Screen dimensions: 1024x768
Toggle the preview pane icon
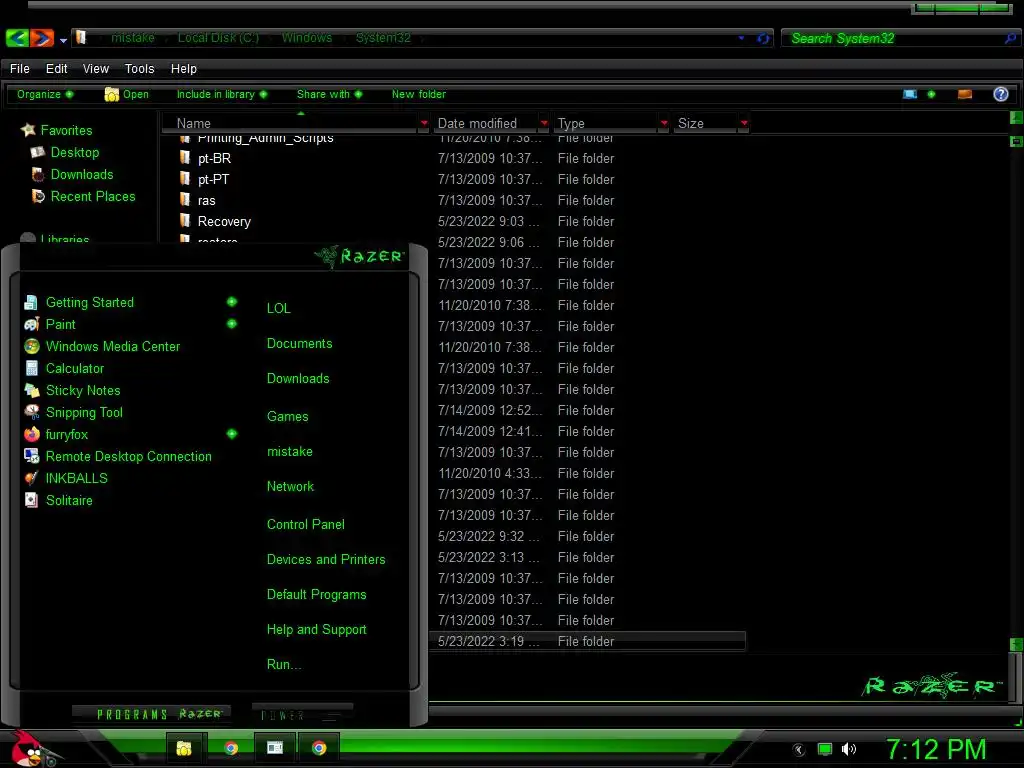pyautogui.click(x=965, y=94)
